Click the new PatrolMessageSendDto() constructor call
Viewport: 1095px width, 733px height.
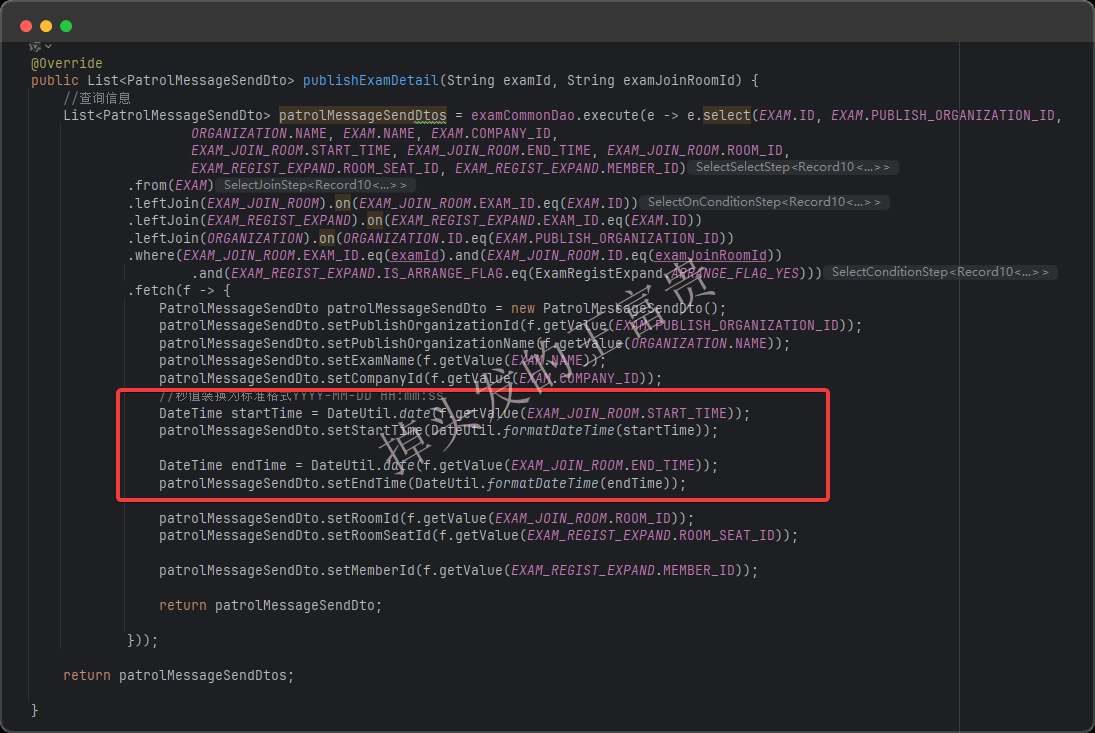pyautogui.click(x=618, y=308)
